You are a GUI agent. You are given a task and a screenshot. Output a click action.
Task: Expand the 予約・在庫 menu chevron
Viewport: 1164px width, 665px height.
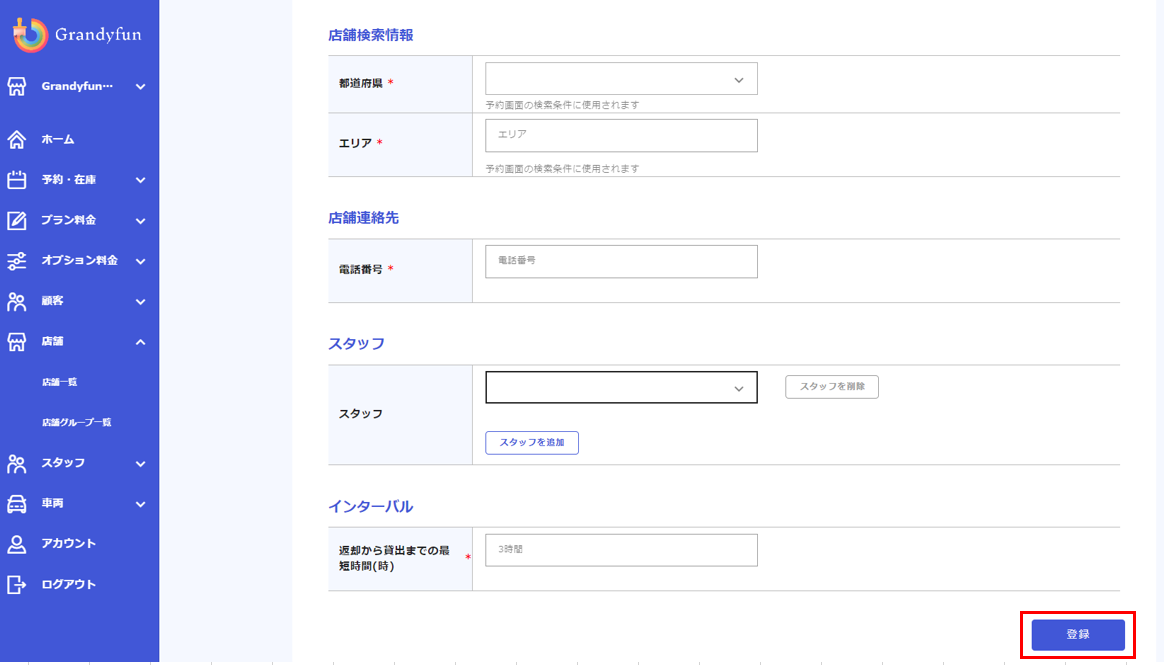(x=140, y=180)
